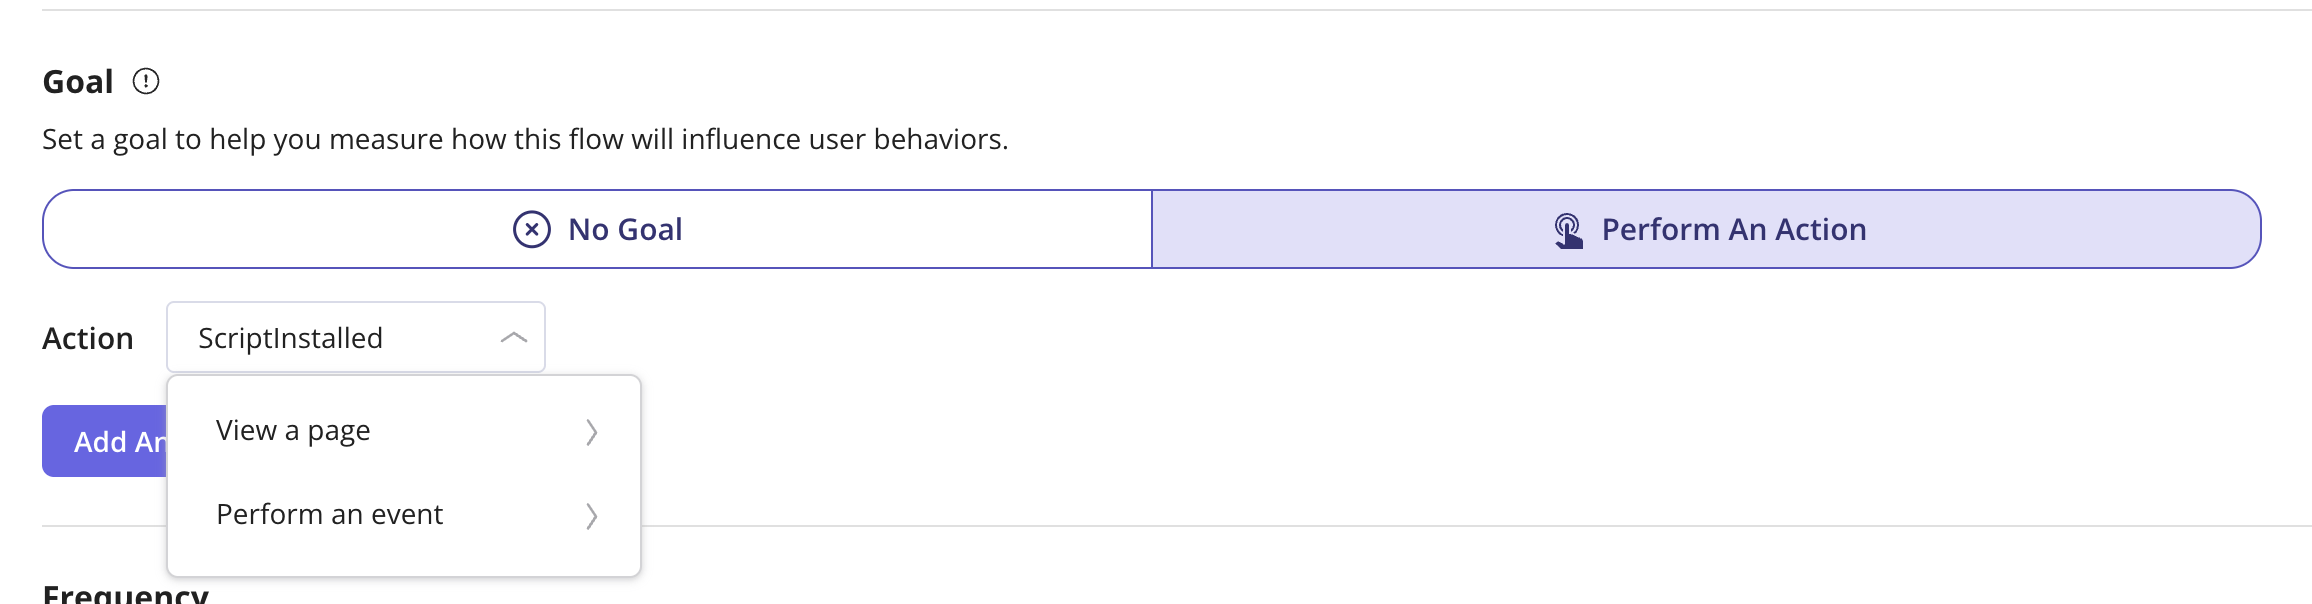Select the Perform An Action option
The image size is (2312, 604).
1706,229
